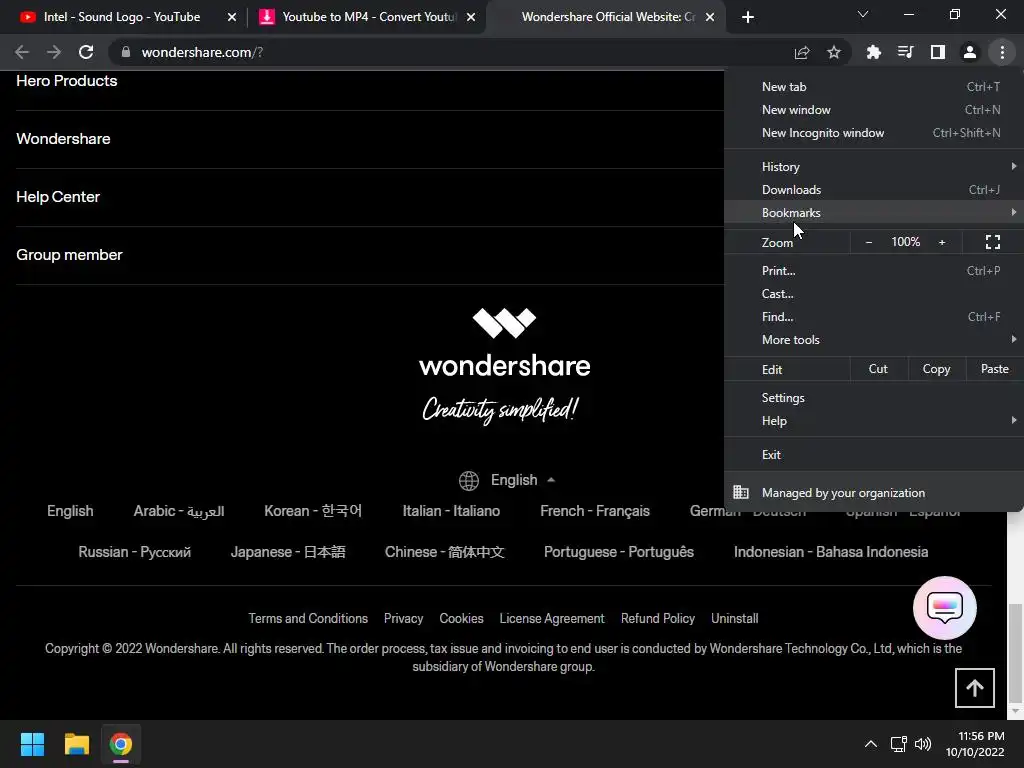Open the English language dropdown

click(x=507, y=480)
